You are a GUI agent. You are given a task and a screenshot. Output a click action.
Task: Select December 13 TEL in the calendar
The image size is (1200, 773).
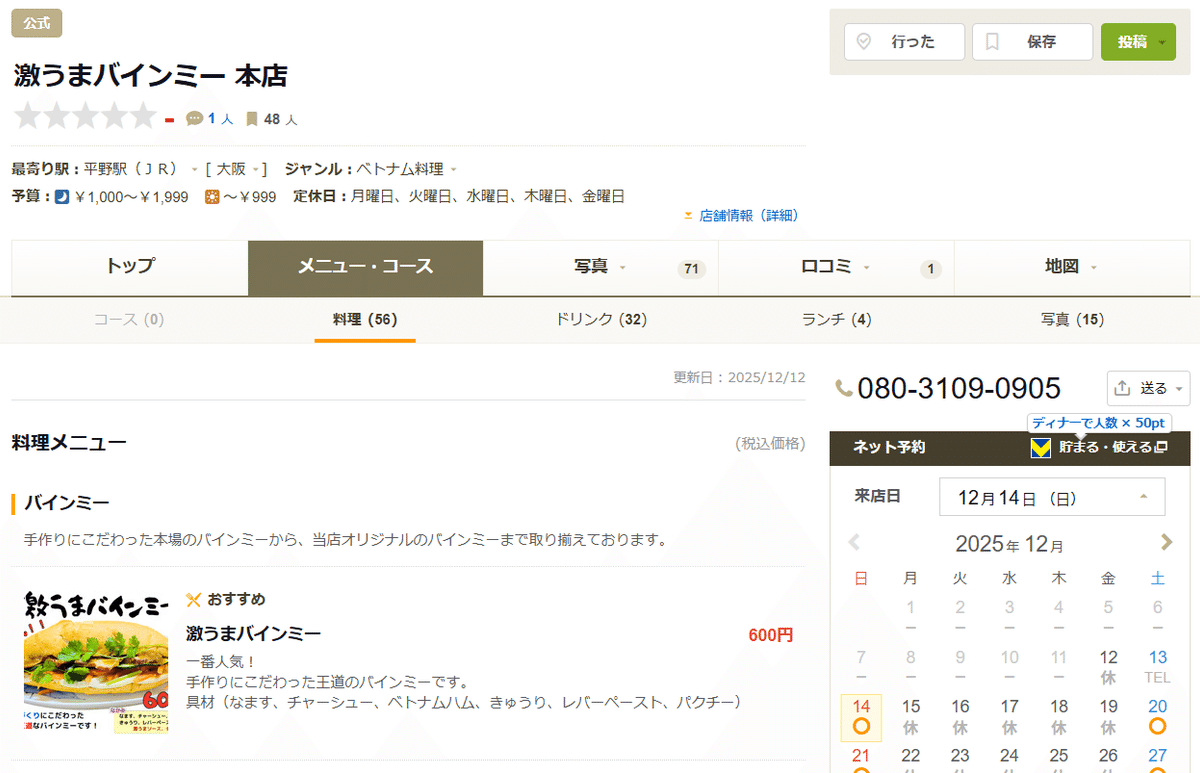tap(1158, 666)
